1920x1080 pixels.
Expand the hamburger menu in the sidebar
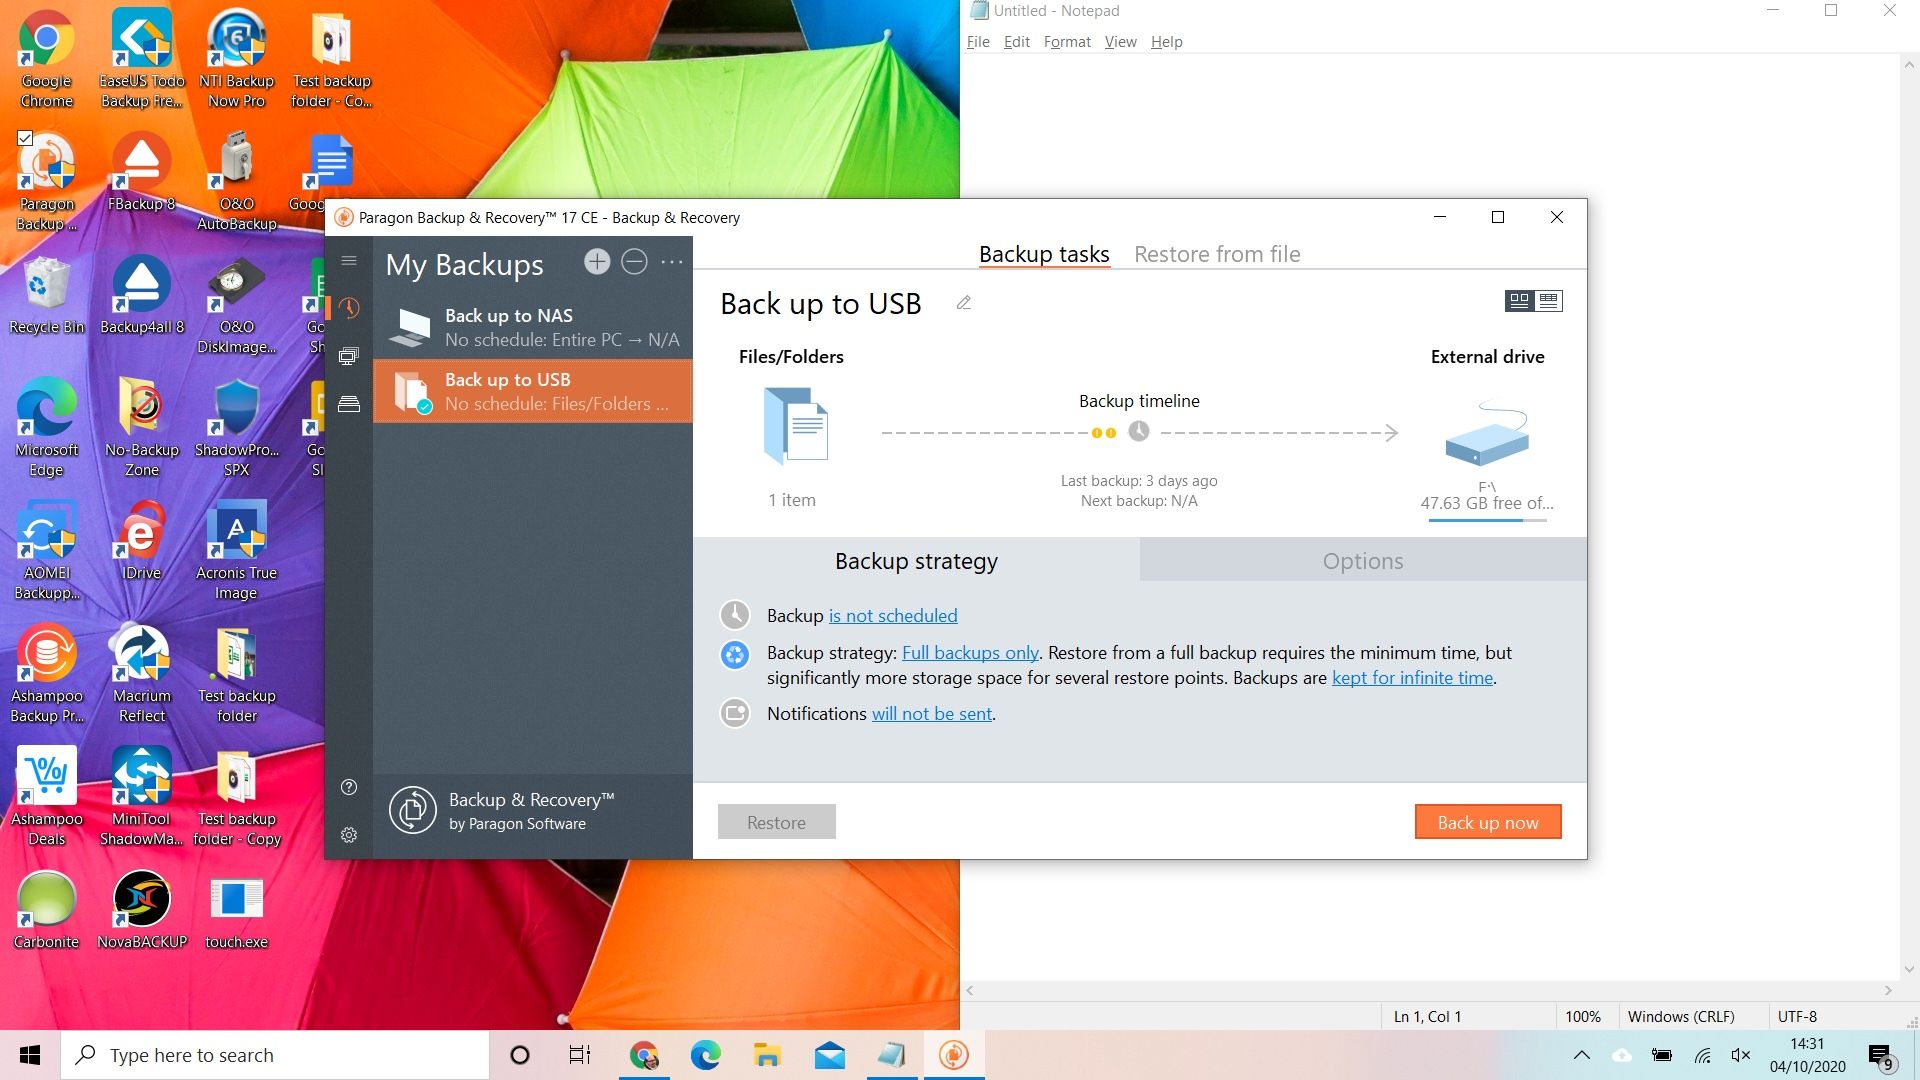pyautogui.click(x=349, y=260)
